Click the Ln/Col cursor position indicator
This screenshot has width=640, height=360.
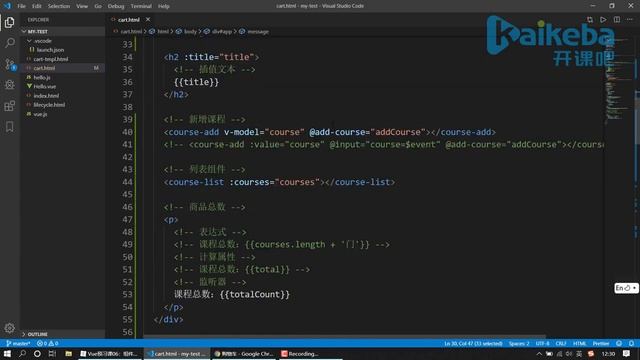[473, 343]
